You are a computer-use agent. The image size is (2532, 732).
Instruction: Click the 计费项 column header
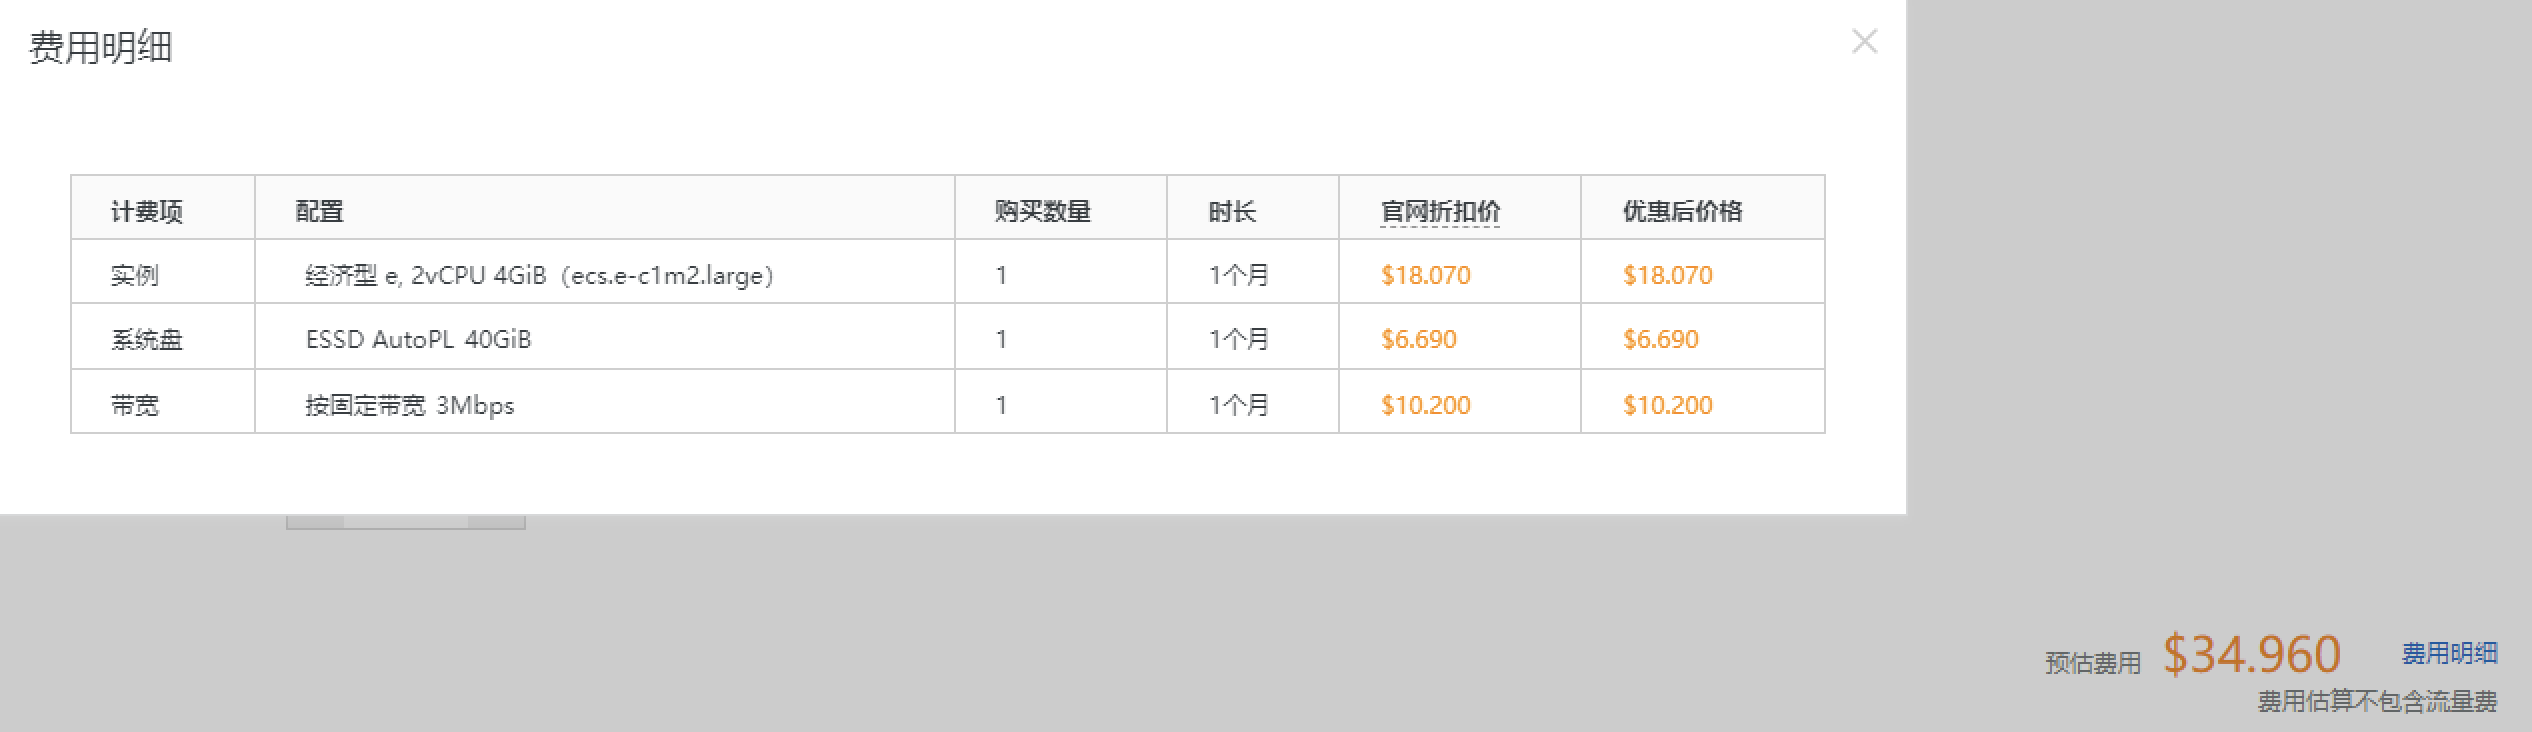pyautogui.click(x=146, y=211)
